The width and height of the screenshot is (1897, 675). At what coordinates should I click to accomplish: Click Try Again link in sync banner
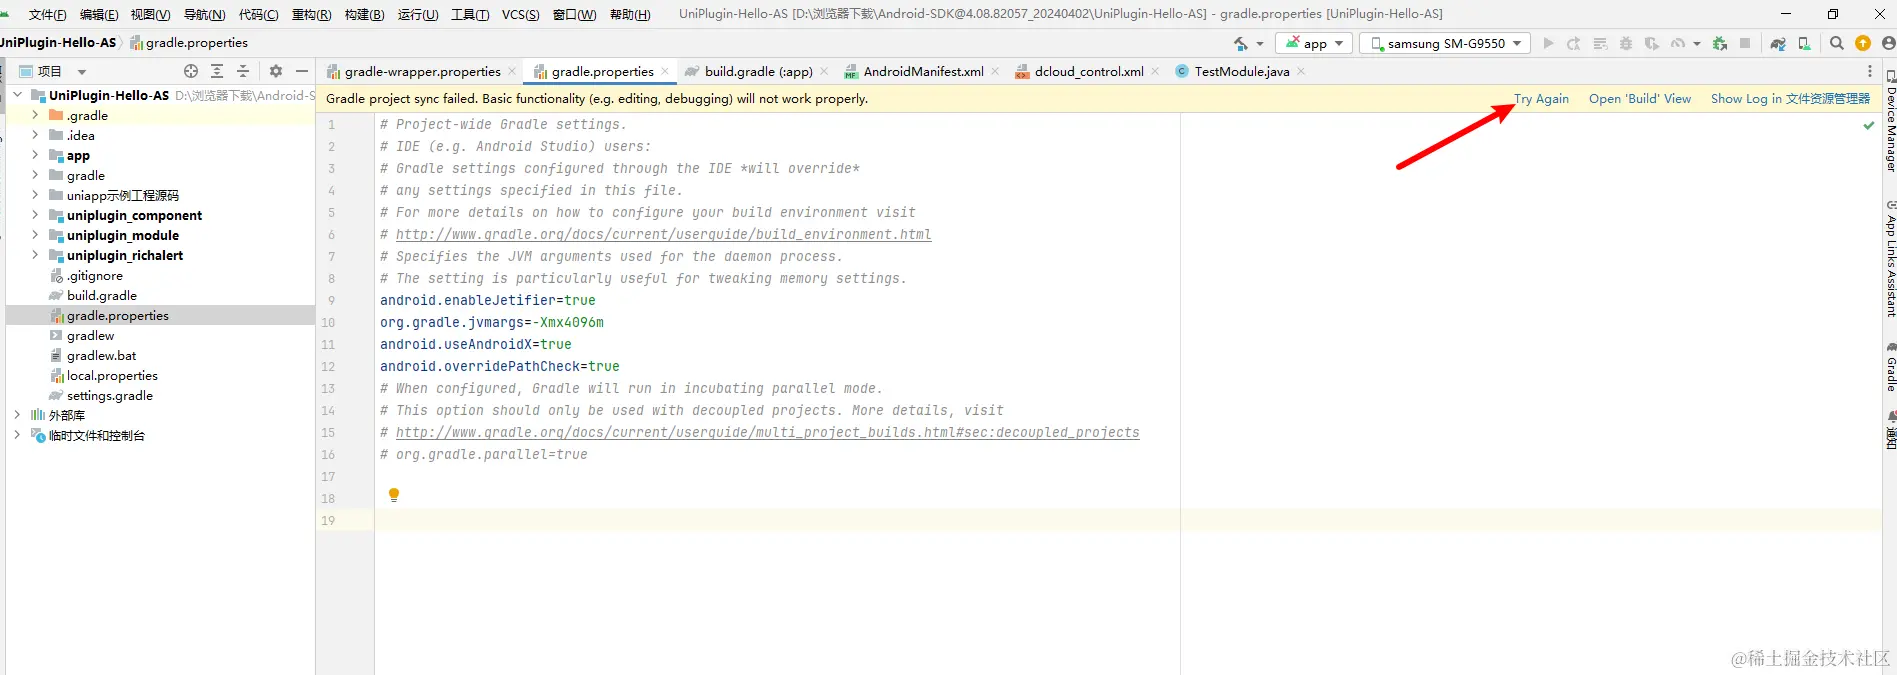tap(1541, 98)
